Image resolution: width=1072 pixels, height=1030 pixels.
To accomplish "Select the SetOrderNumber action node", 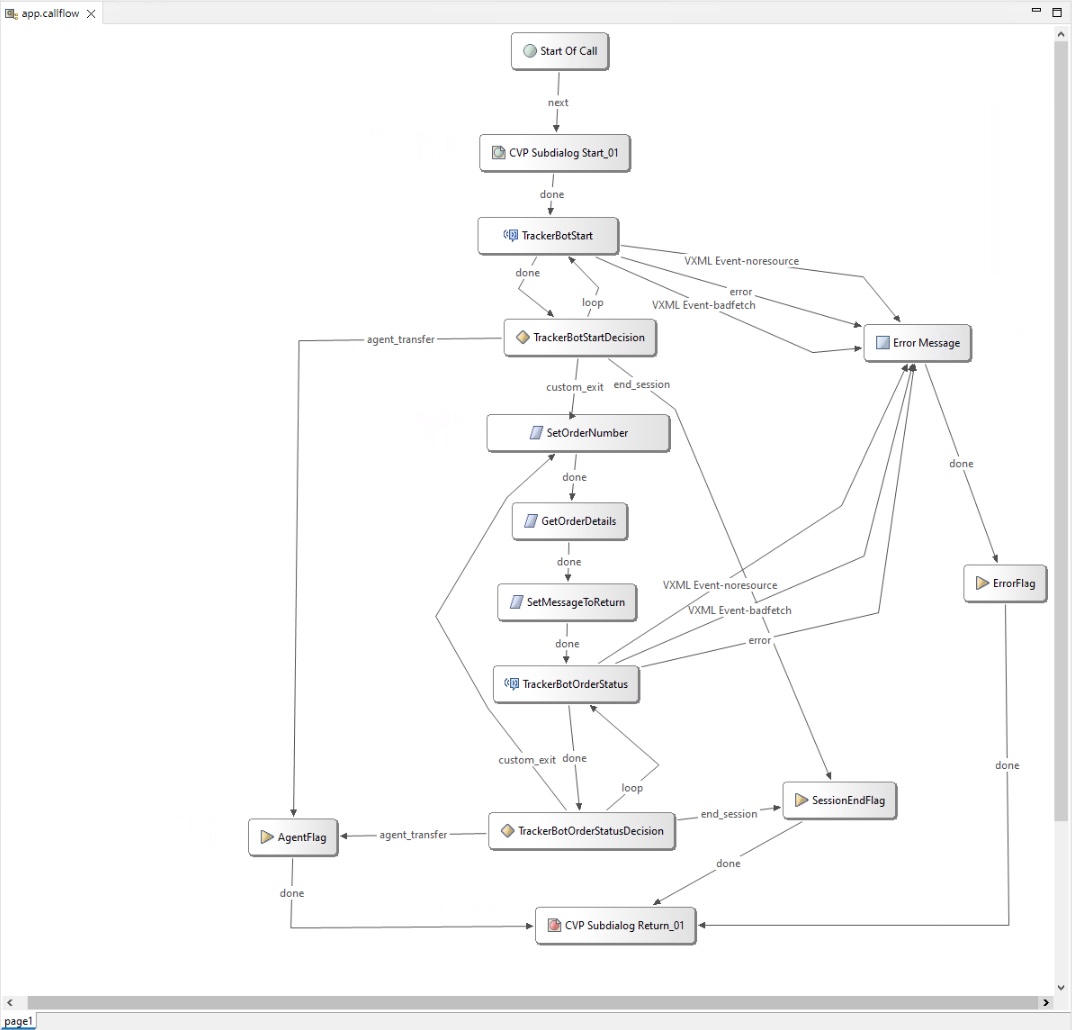I will pos(578,434).
